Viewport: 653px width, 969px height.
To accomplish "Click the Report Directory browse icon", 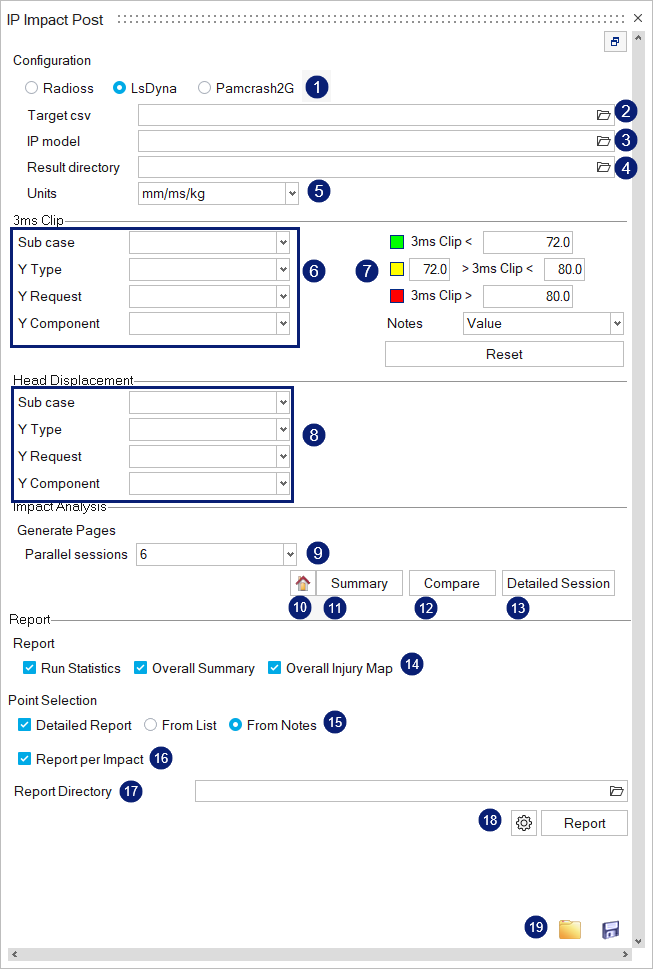I will click(616, 791).
